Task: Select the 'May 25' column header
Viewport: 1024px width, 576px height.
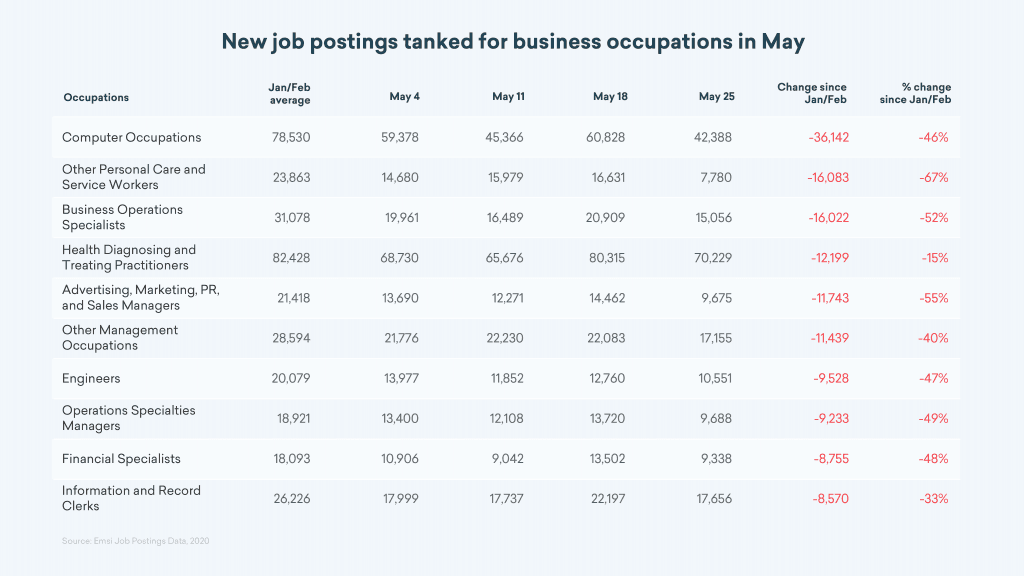Action: pos(716,97)
